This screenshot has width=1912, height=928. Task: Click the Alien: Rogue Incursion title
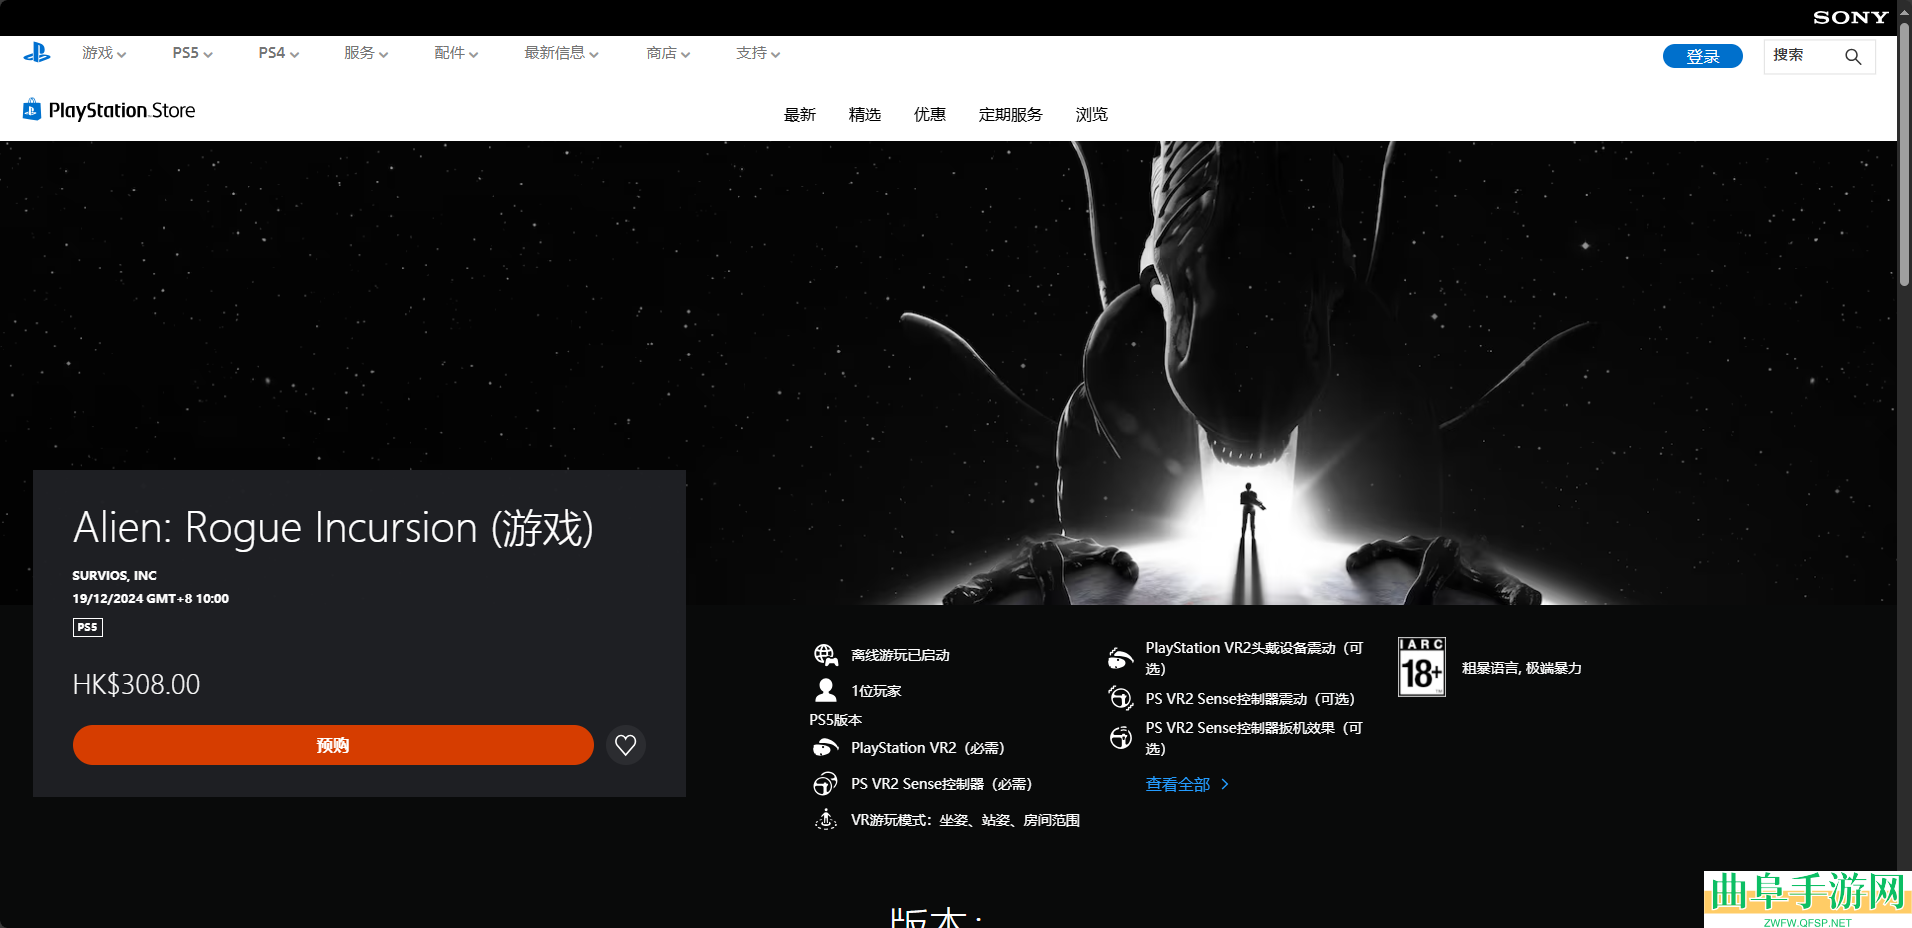(333, 528)
